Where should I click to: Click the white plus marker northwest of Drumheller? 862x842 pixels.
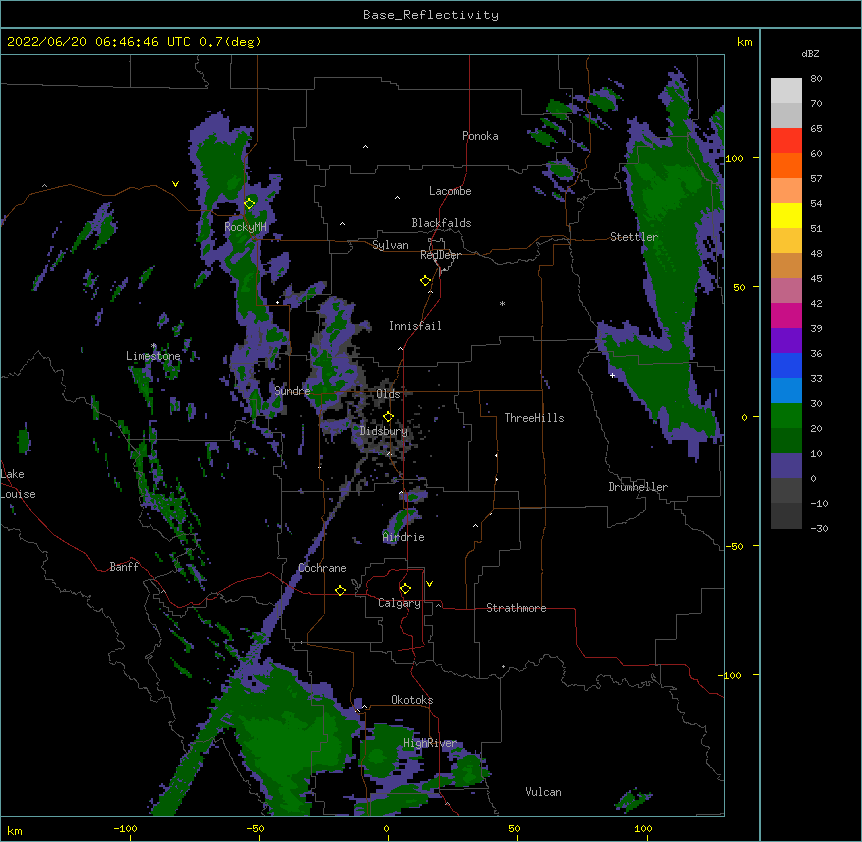[612, 375]
